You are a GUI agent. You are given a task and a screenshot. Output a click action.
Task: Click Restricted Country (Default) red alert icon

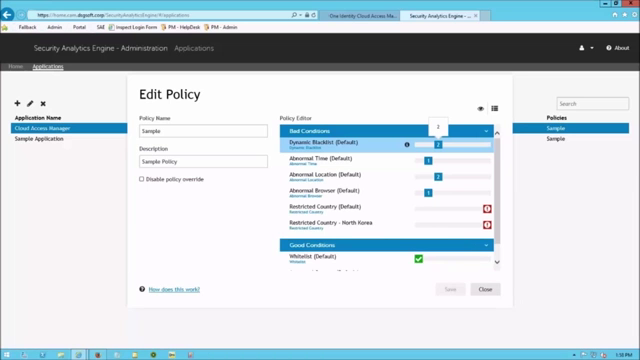click(x=487, y=209)
